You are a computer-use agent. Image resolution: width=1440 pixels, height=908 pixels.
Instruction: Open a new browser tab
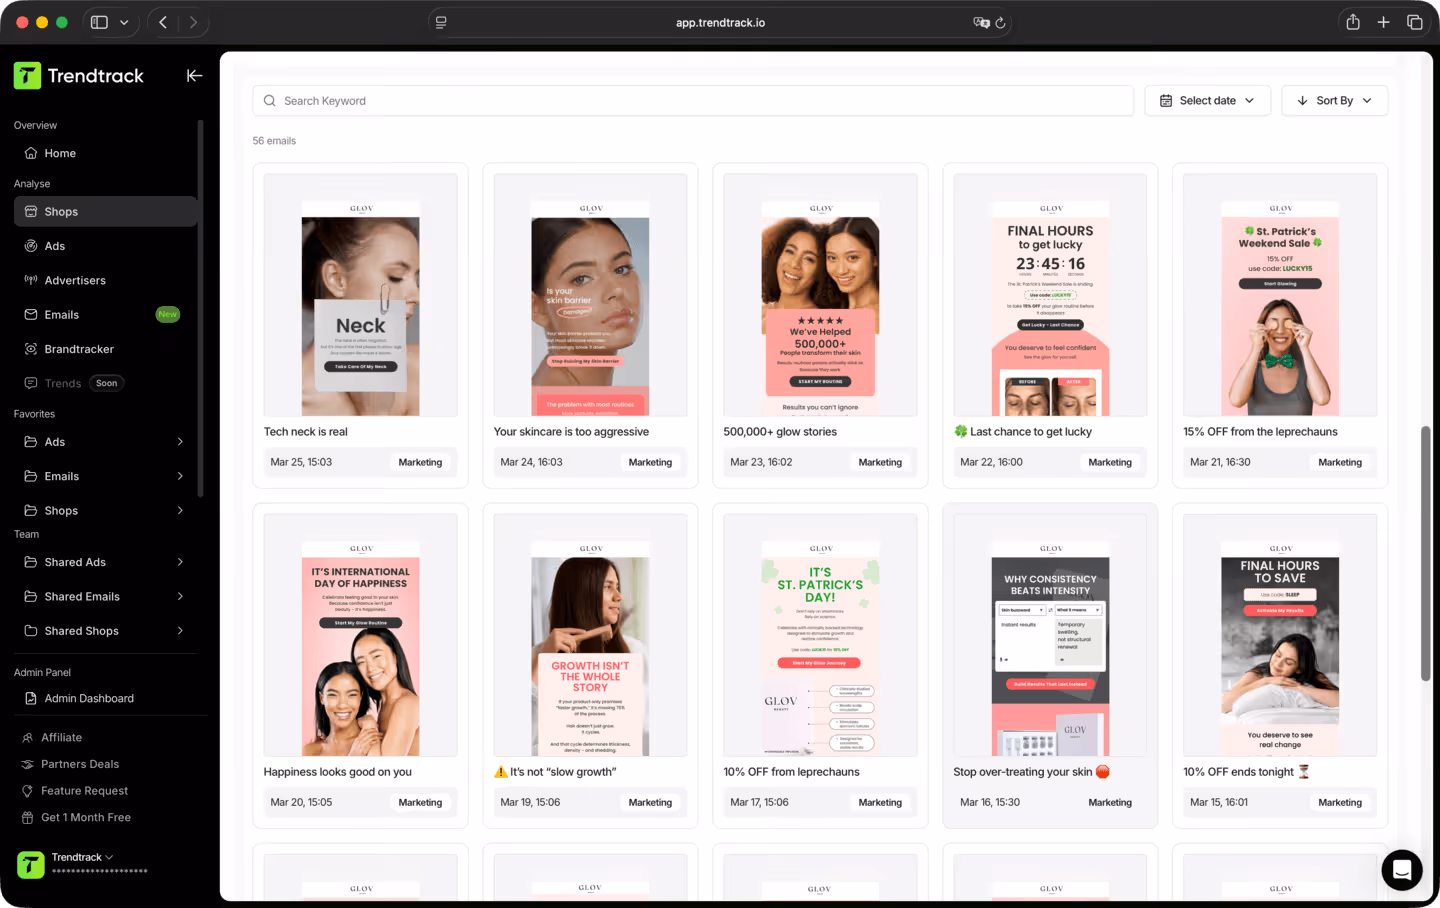[x=1384, y=22]
